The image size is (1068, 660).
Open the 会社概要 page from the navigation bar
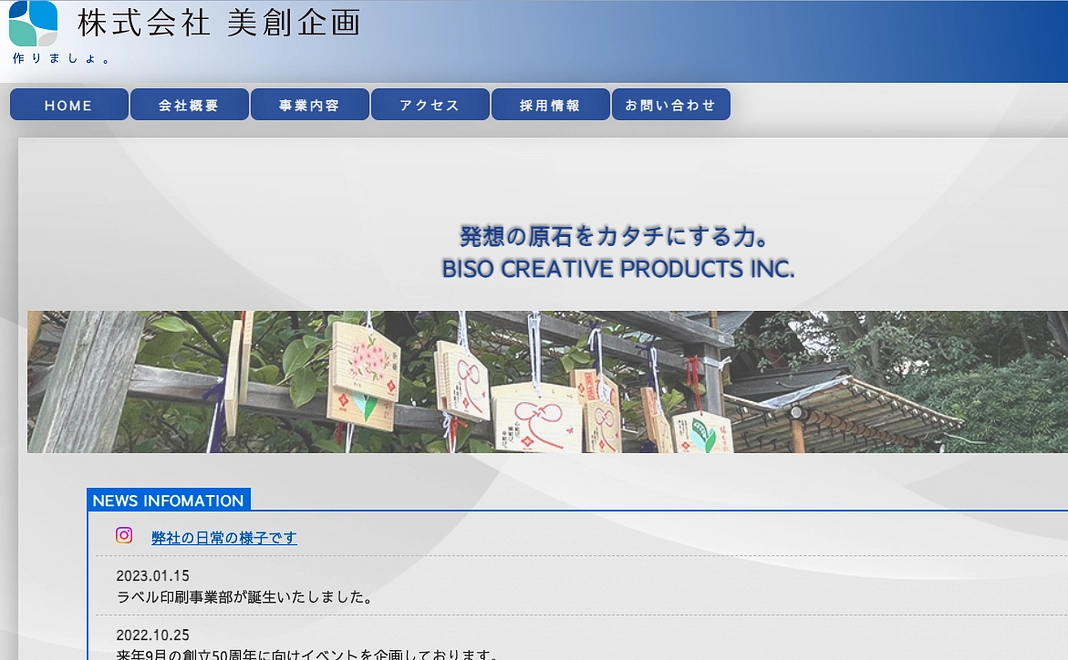(189, 104)
